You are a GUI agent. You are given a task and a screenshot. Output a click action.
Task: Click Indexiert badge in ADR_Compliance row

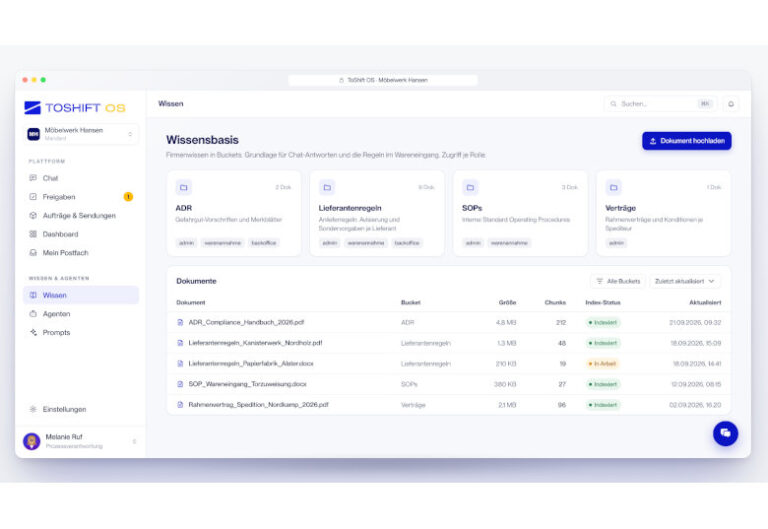603,322
